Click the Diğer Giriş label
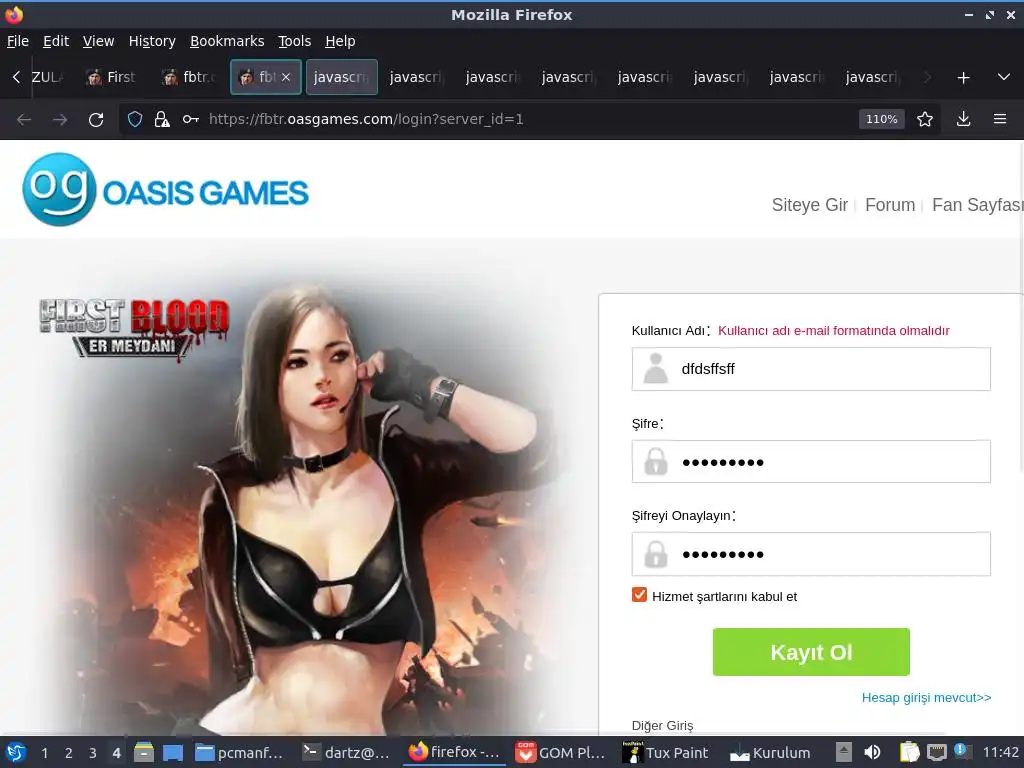1024x768 pixels. click(662, 726)
